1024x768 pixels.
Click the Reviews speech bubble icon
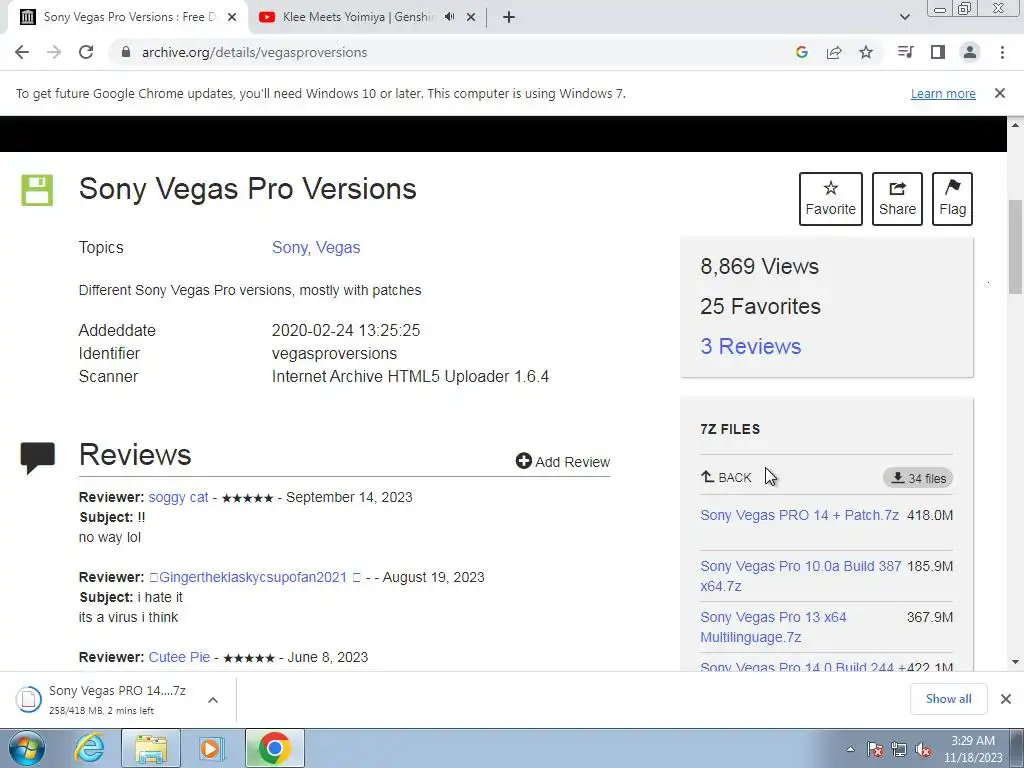point(37,458)
